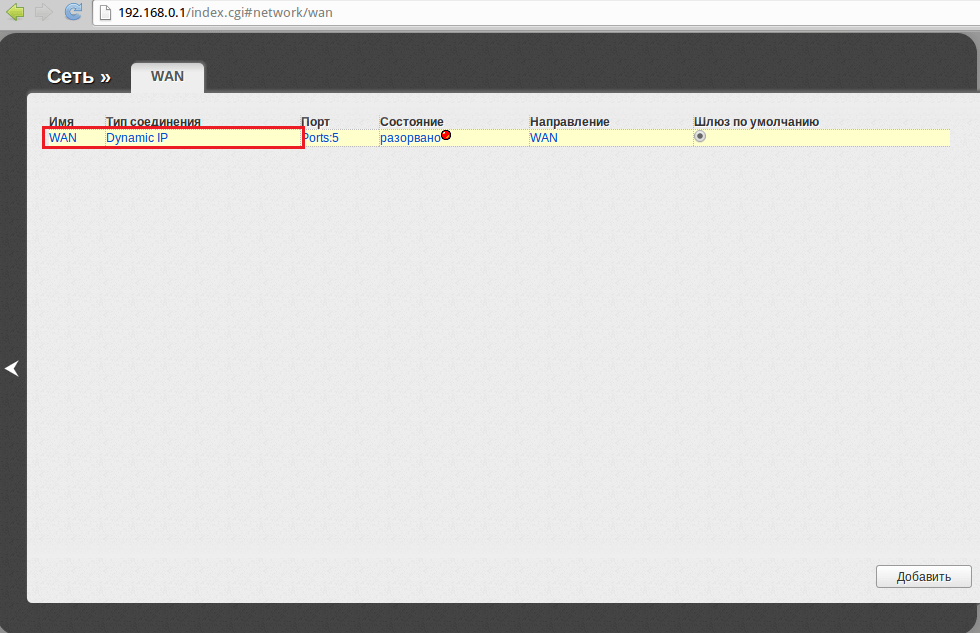Click the Ports:5 port entry
This screenshot has height=633, width=980.
click(320, 138)
